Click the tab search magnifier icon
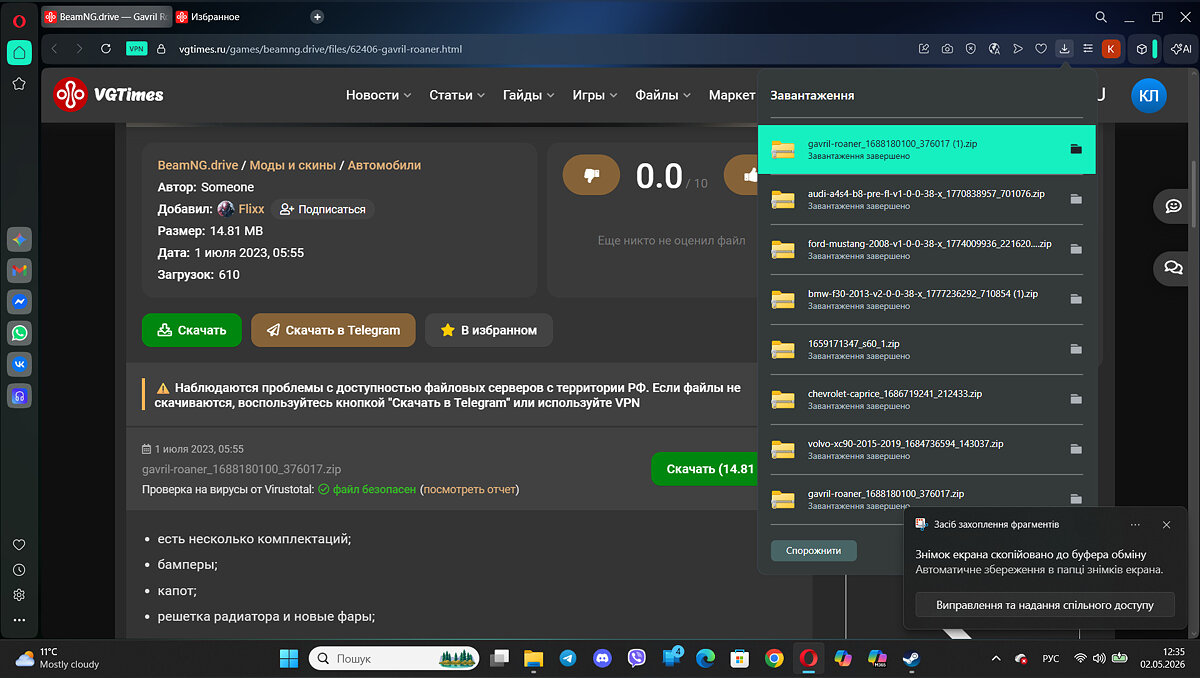Image resolution: width=1200 pixels, height=678 pixels. click(1101, 17)
